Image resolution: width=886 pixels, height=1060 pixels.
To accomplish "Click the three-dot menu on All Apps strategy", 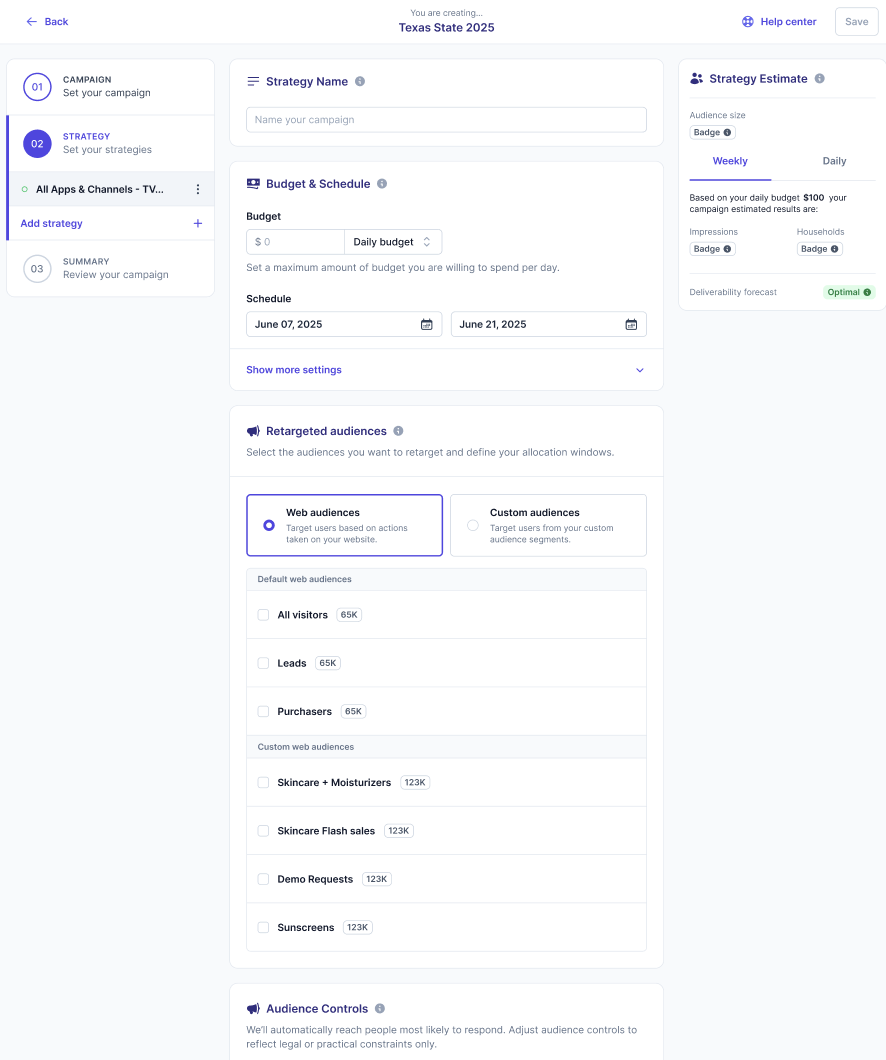I will pyautogui.click(x=197, y=189).
